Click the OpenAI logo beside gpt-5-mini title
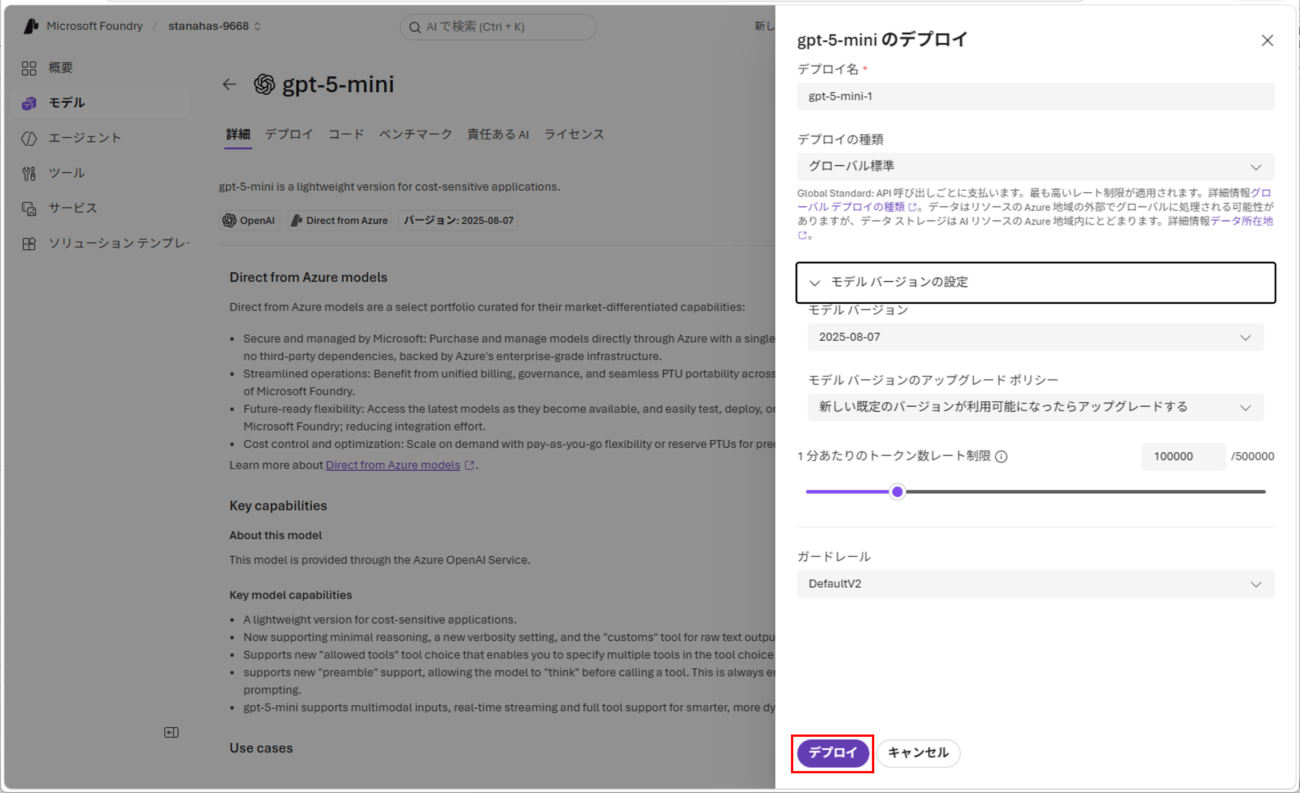Screen dimensions: 1300x793 click(264, 85)
